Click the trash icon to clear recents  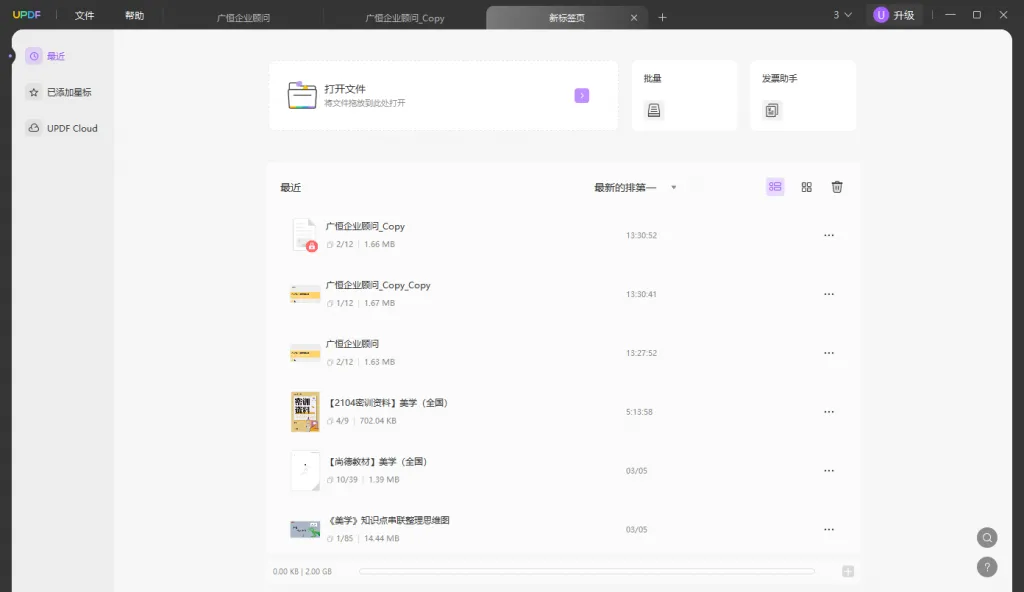point(837,187)
